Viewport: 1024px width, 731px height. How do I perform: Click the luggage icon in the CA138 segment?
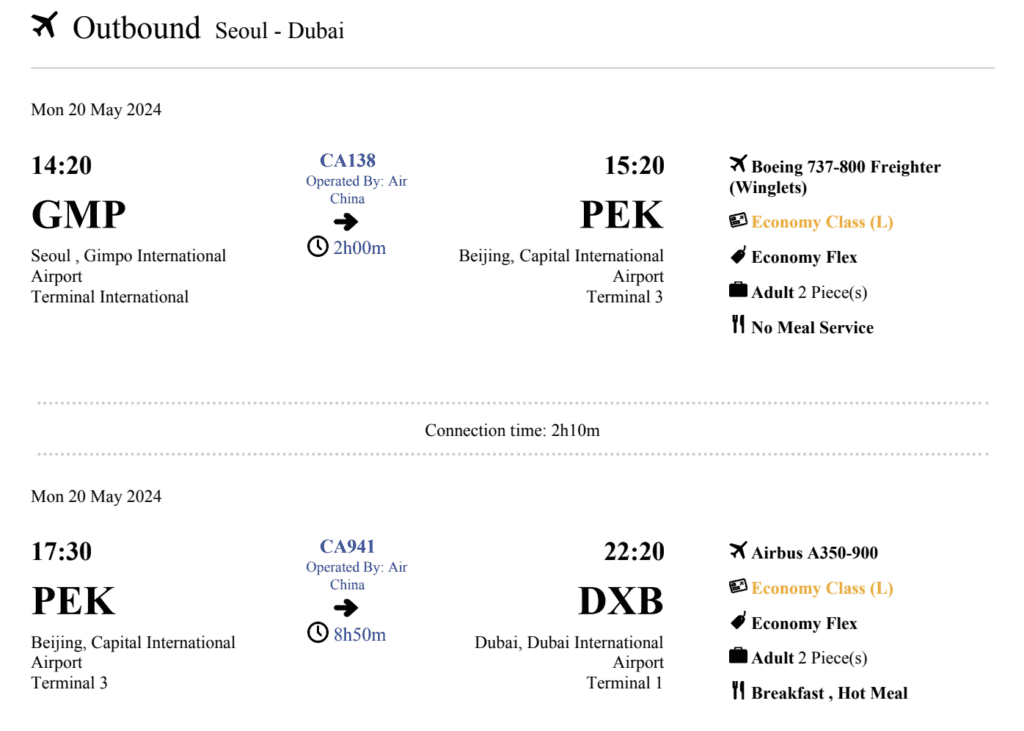point(738,291)
